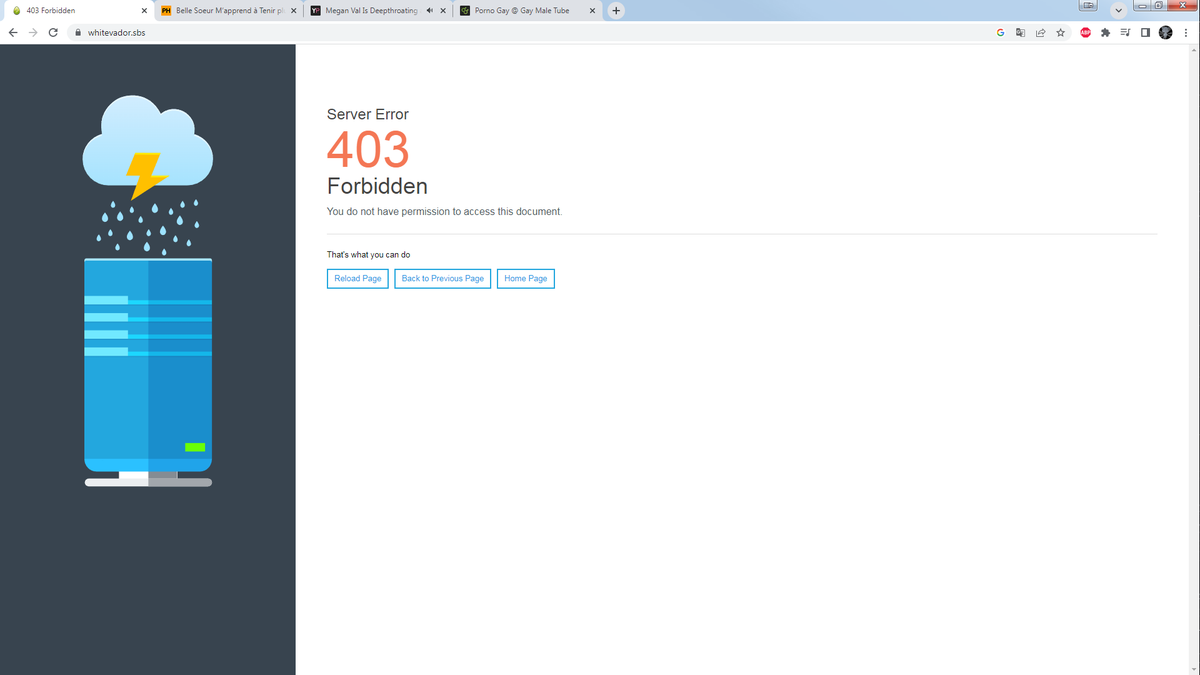Open the Extensions puzzle piece menu
1200x675 pixels.
tap(1105, 32)
